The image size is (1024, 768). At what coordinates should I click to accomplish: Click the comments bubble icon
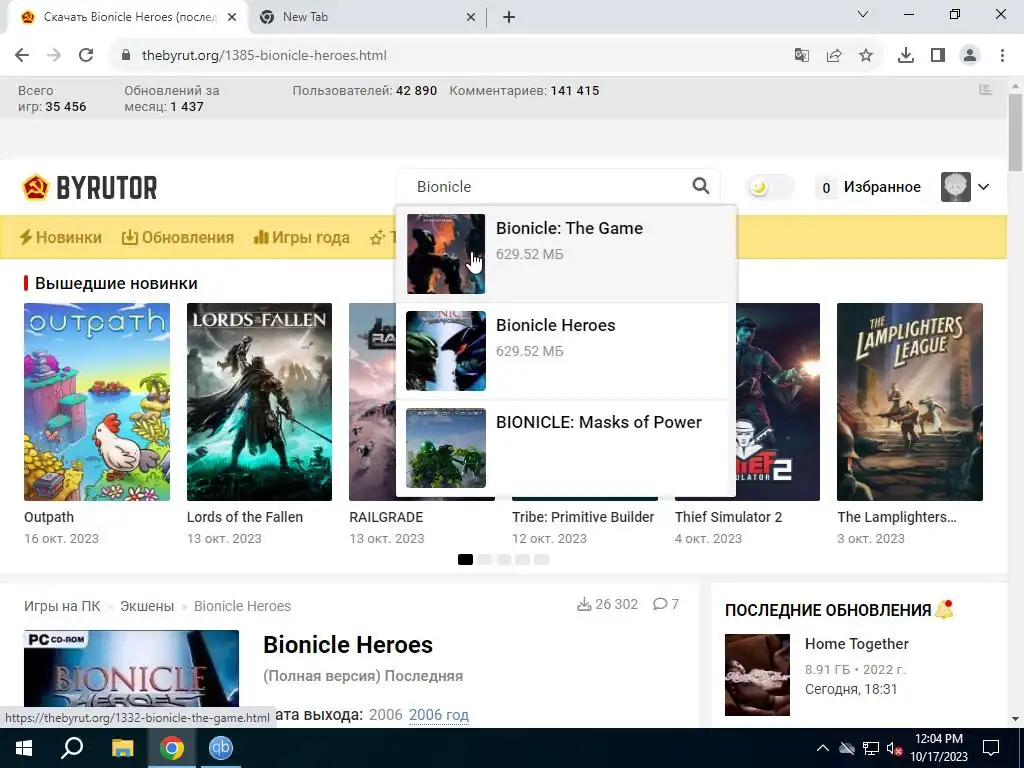point(660,604)
